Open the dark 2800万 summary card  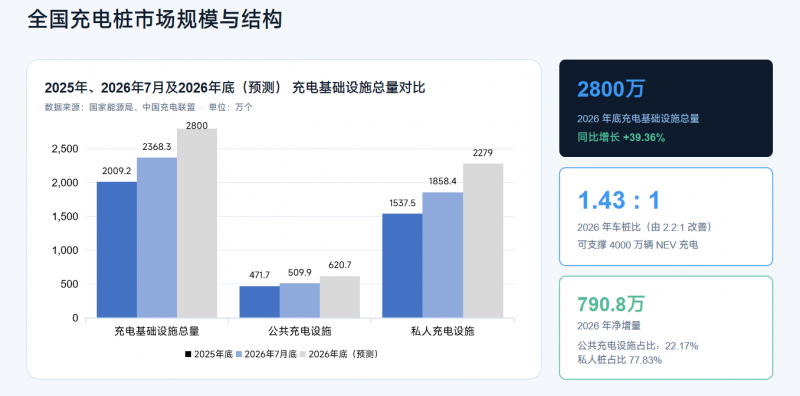666,108
